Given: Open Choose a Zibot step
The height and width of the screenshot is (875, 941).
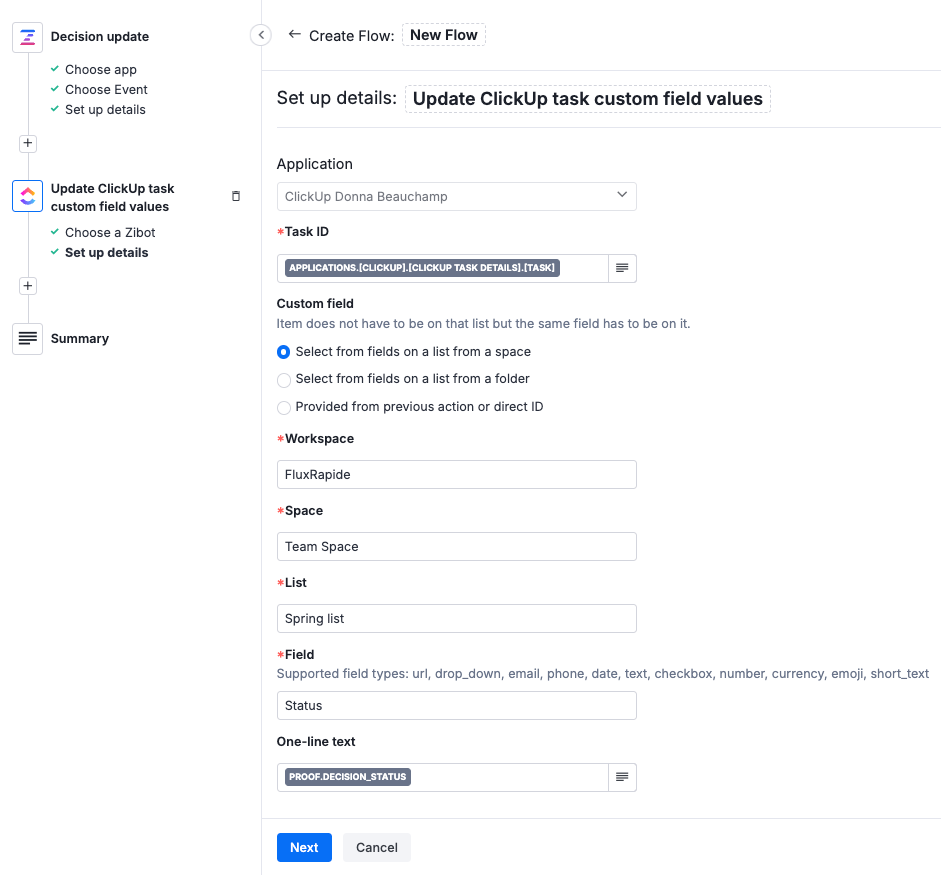Looking at the screenshot, I should (110, 233).
